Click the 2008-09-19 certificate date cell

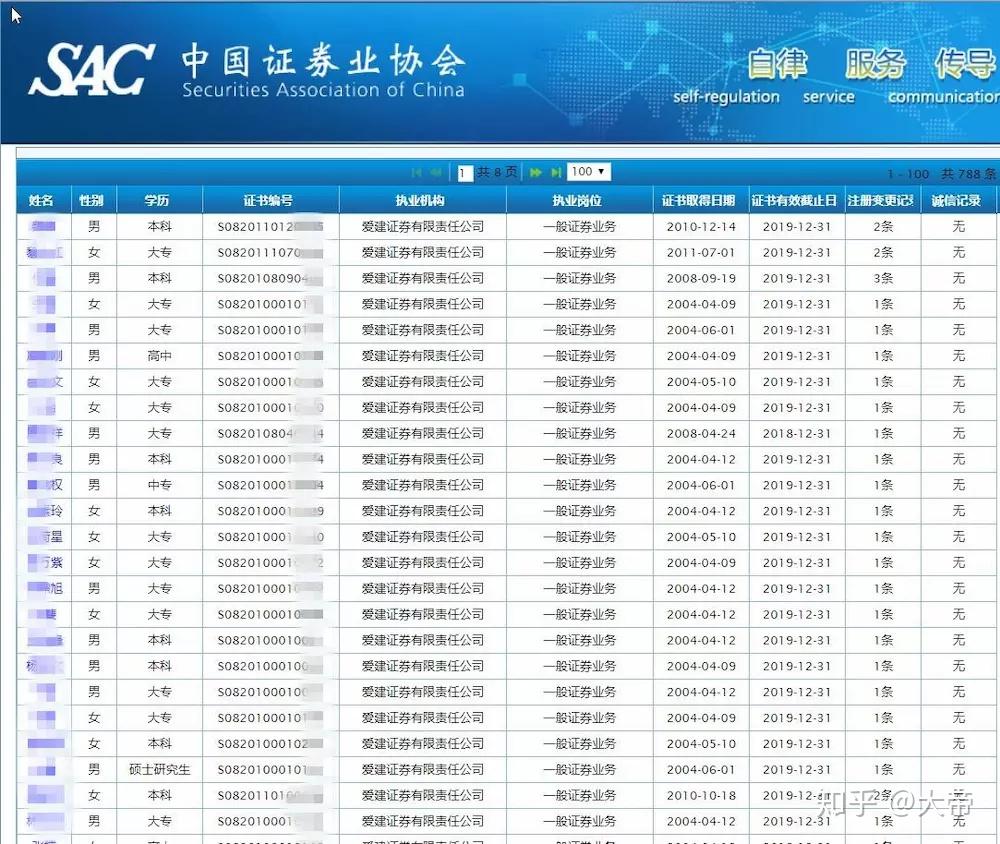pyautogui.click(x=701, y=278)
